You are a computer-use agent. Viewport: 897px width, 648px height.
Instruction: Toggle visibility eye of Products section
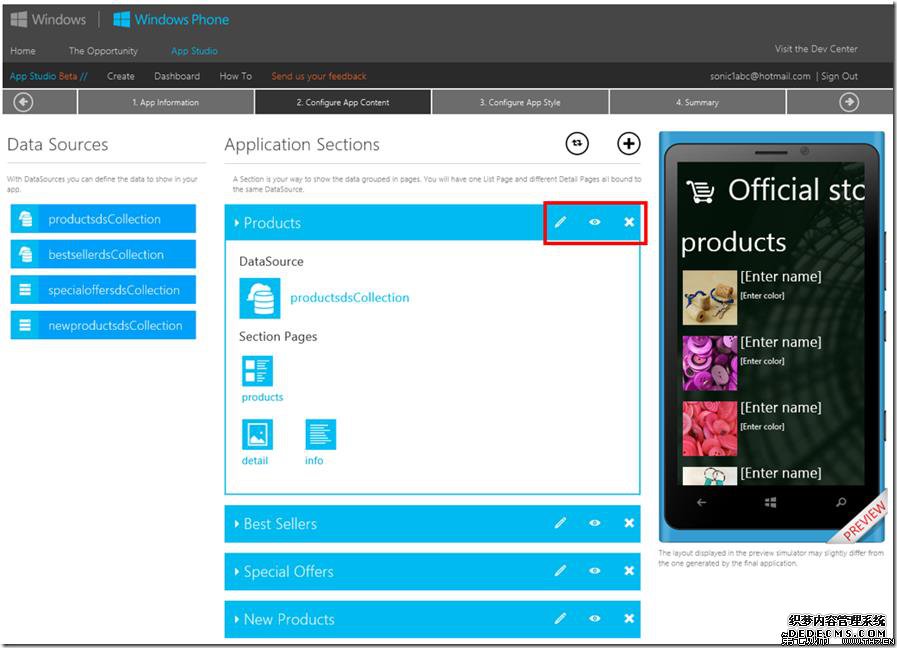[x=594, y=222]
